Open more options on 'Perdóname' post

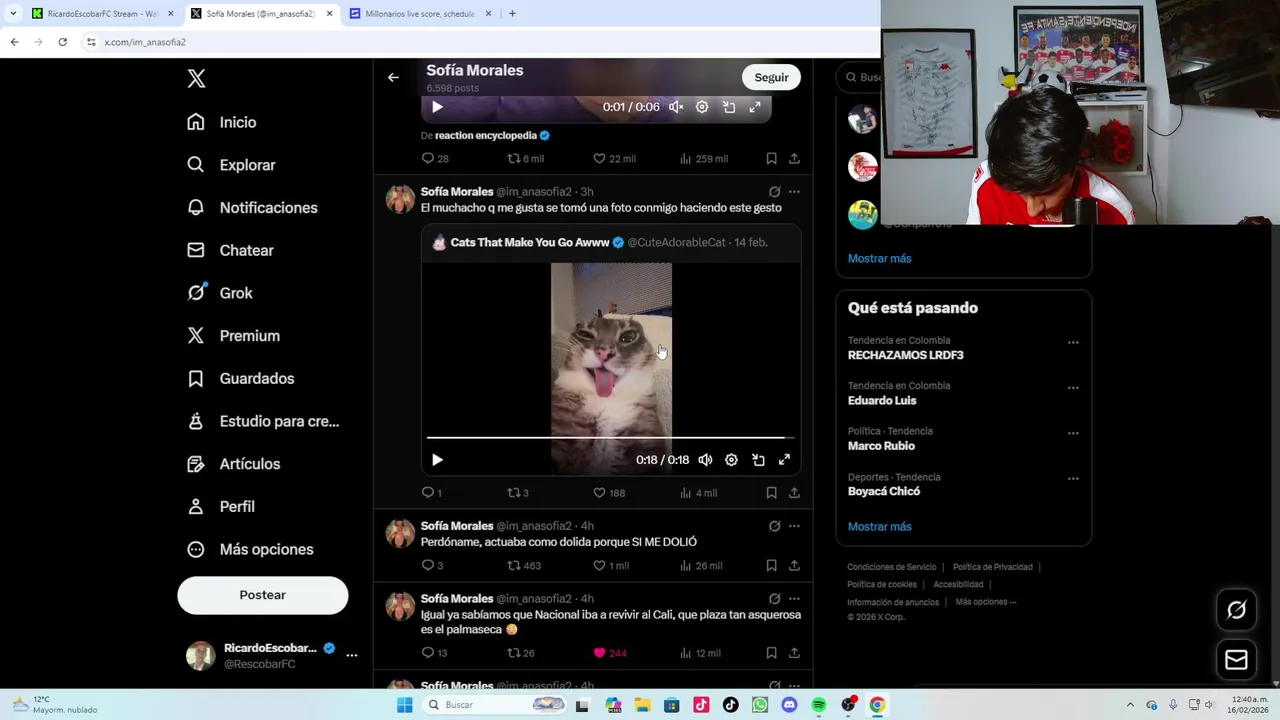coord(794,526)
